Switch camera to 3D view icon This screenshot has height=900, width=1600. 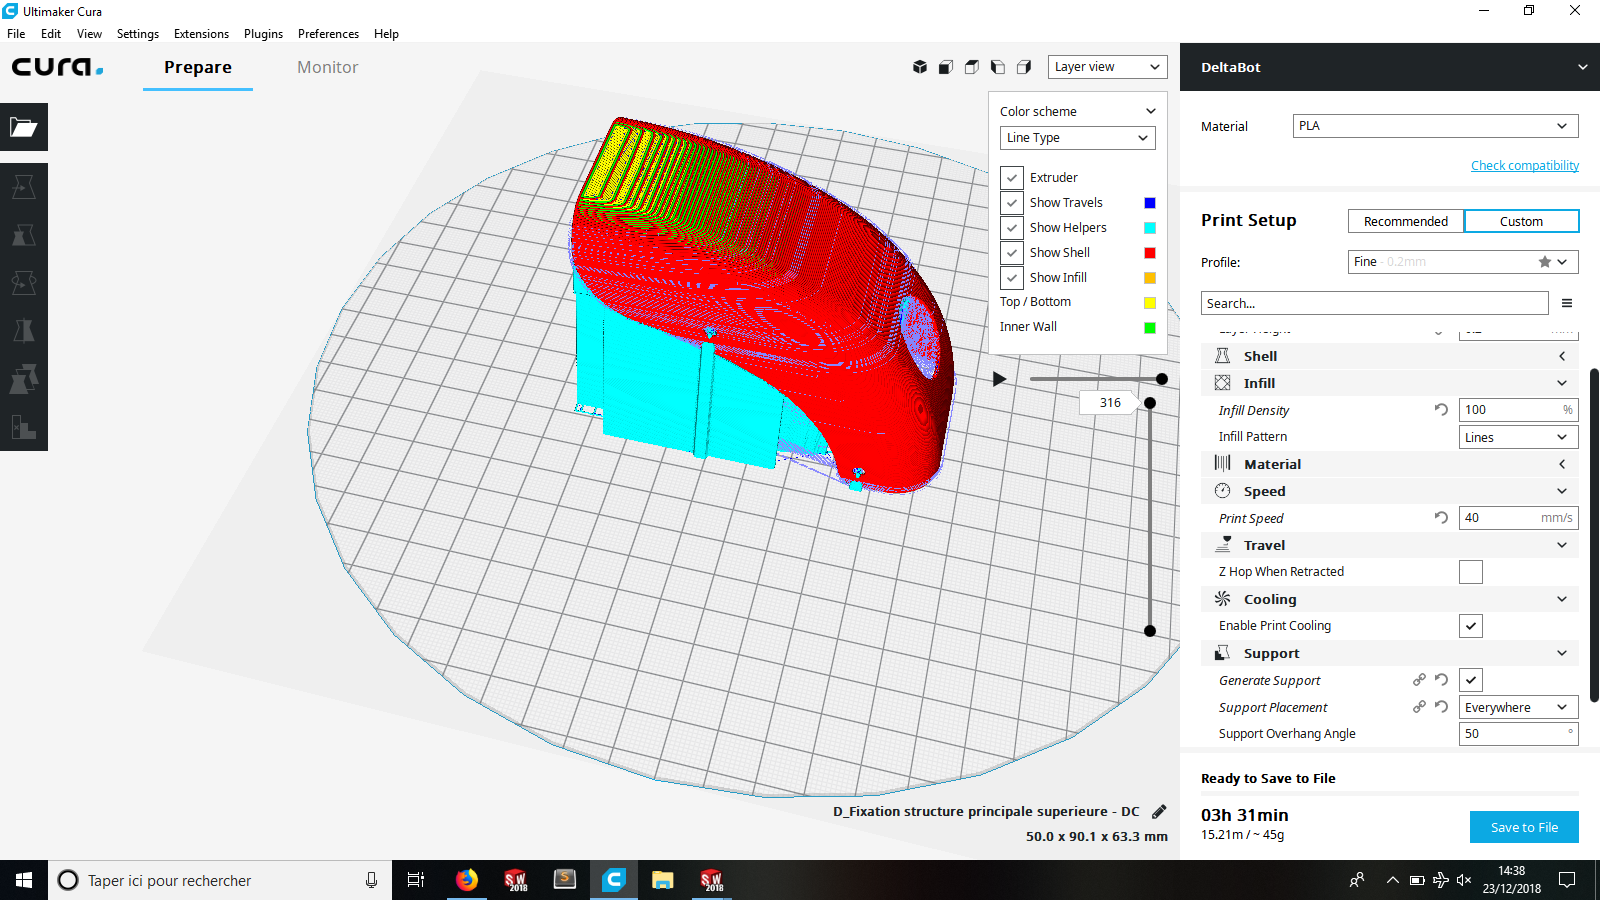pos(920,67)
